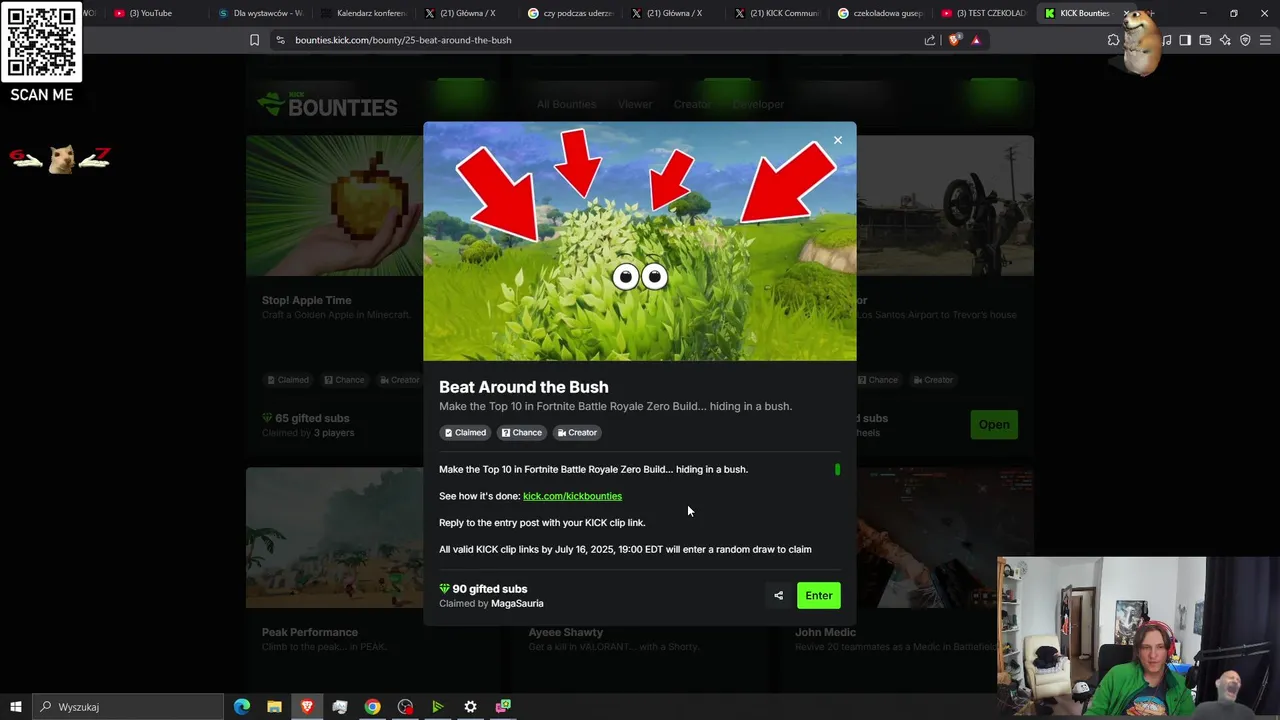Open the Peak Performance bounty title
The image size is (1280, 720).
(x=310, y=632)
